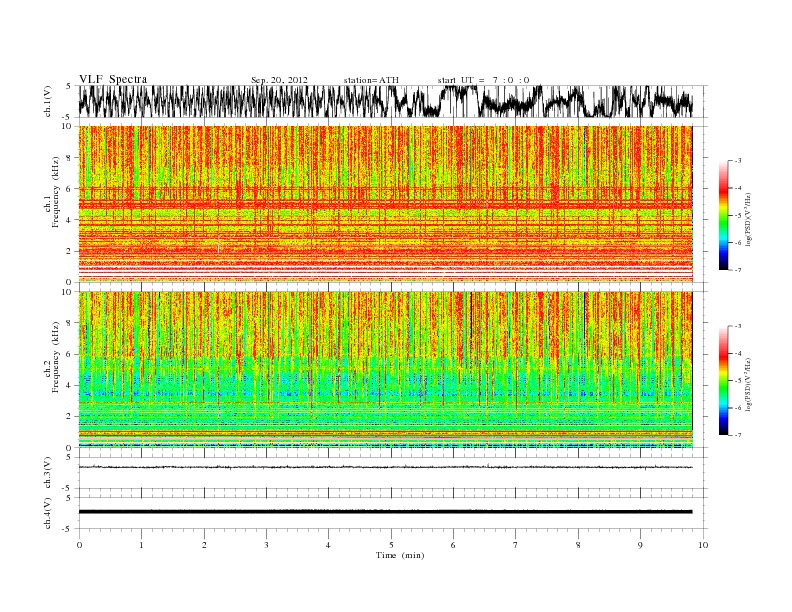Click the "start UT = 7 :0 :0" header text
This screenshot has width=792, height=612.
coord(483,80)
